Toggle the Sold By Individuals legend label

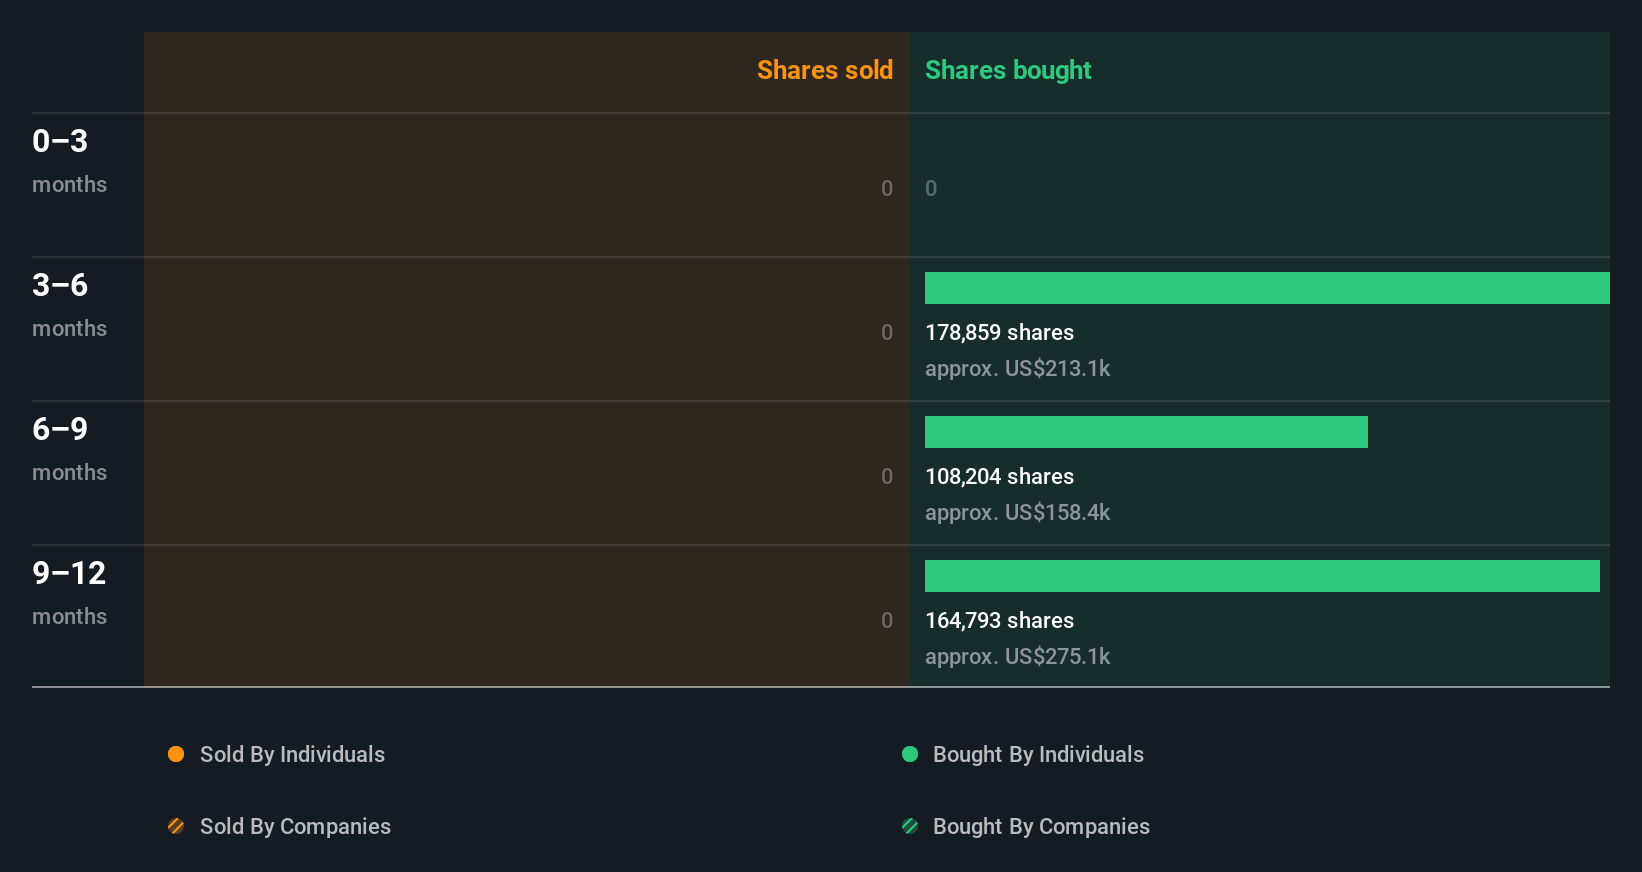pyautogui.click(x=292, y=754)
